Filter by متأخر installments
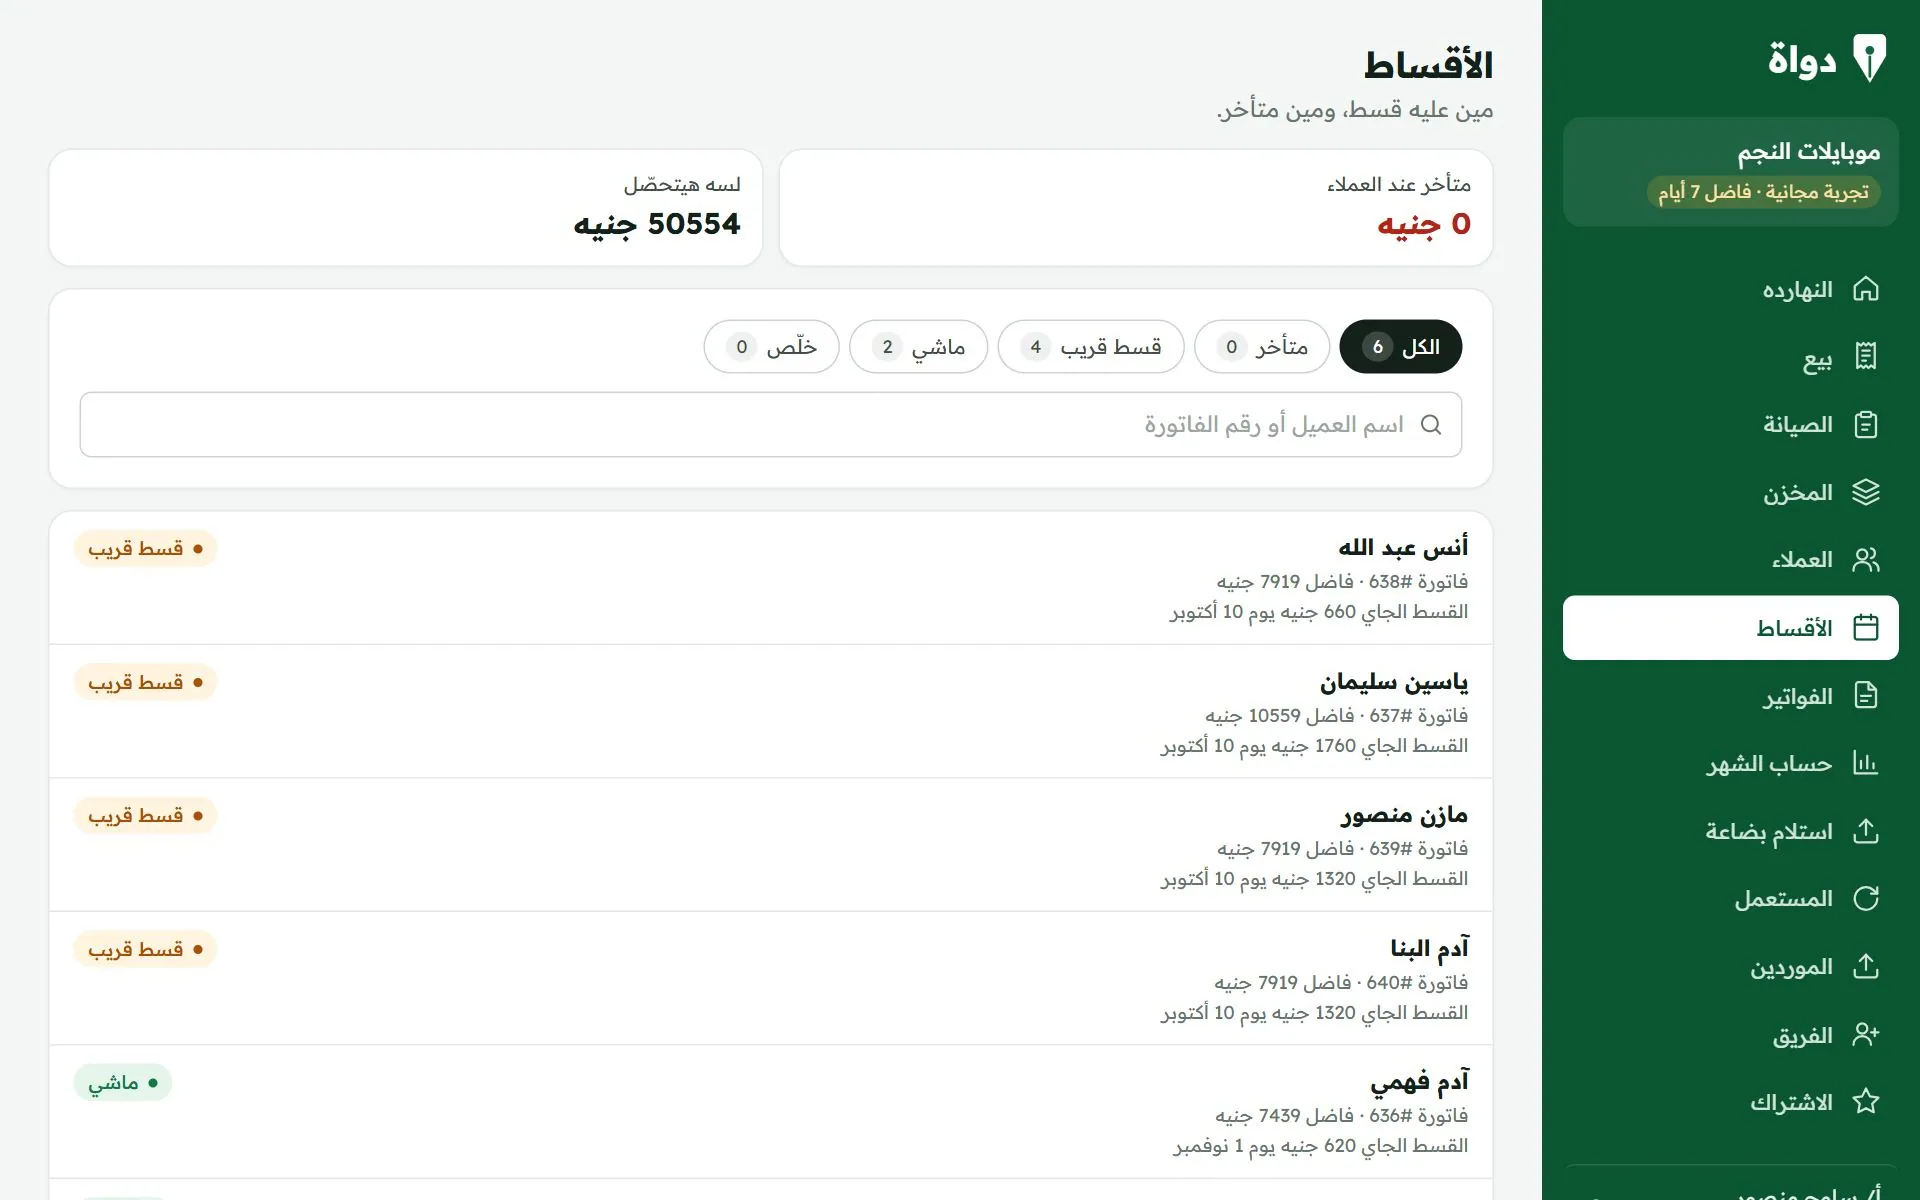The height and width of the screenshot is (1200, 1920). [1262, 347]
